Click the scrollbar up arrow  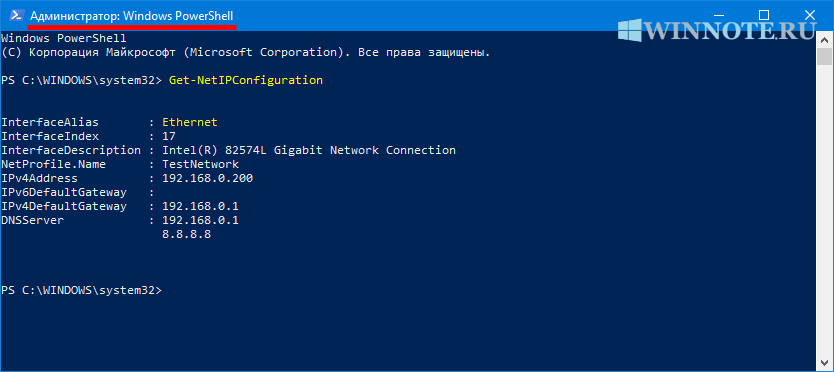pos(824,39)
